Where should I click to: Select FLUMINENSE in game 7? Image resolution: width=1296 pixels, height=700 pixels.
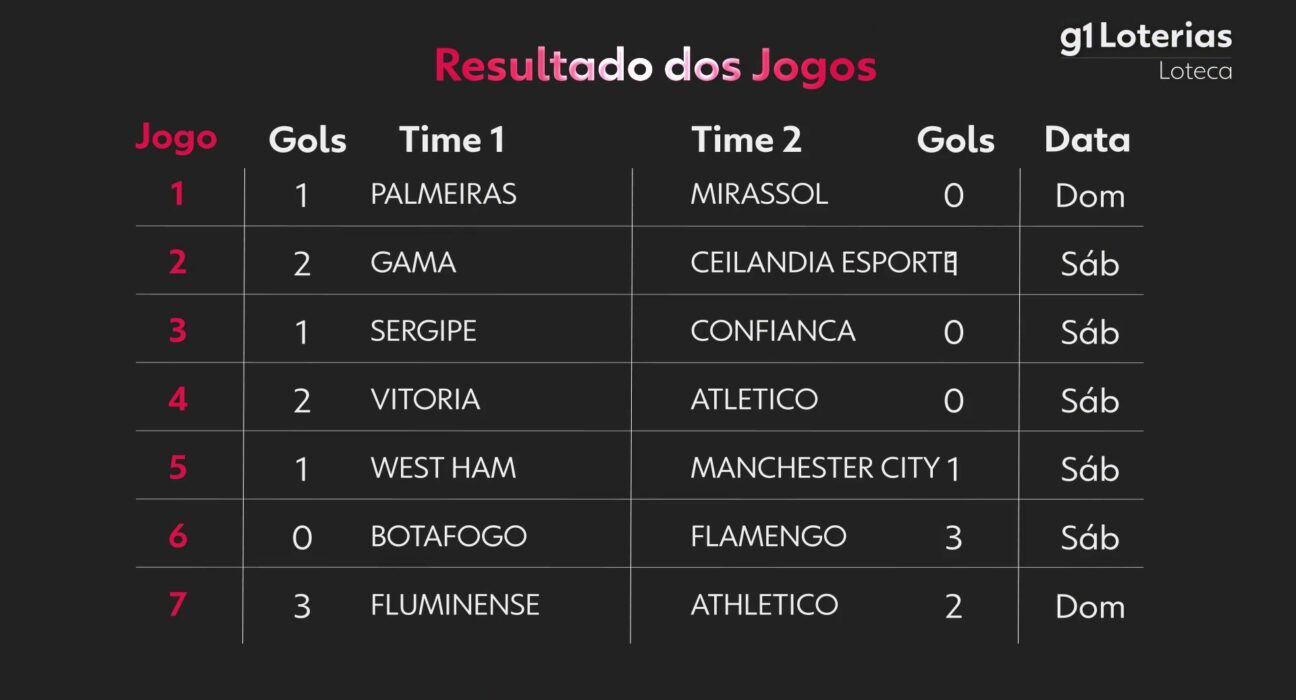coord(455,605)
